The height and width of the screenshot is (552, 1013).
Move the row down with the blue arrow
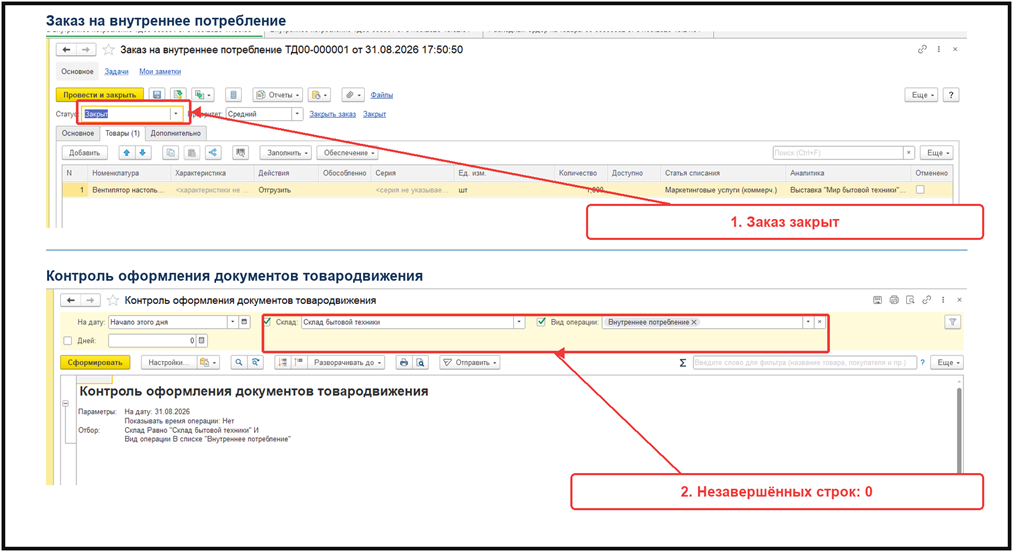click(x=143, y=153)
